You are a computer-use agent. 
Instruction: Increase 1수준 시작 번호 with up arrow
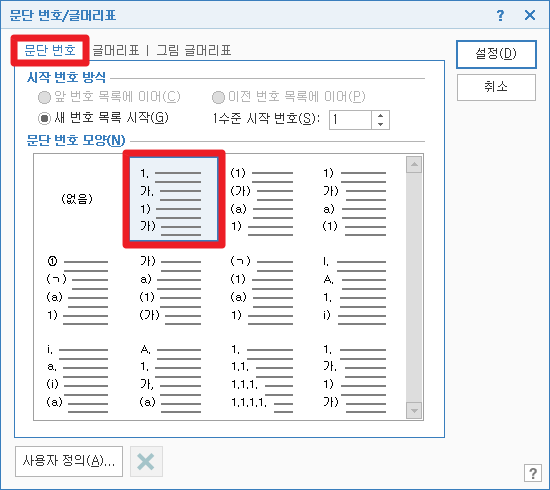pos(380,115)
